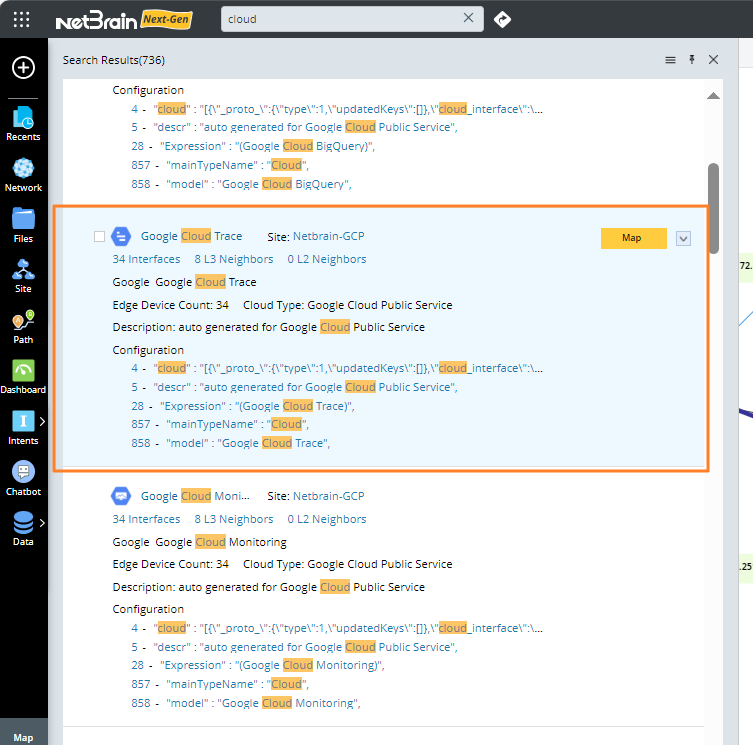Open the Google Cloud Trace link

191,236
